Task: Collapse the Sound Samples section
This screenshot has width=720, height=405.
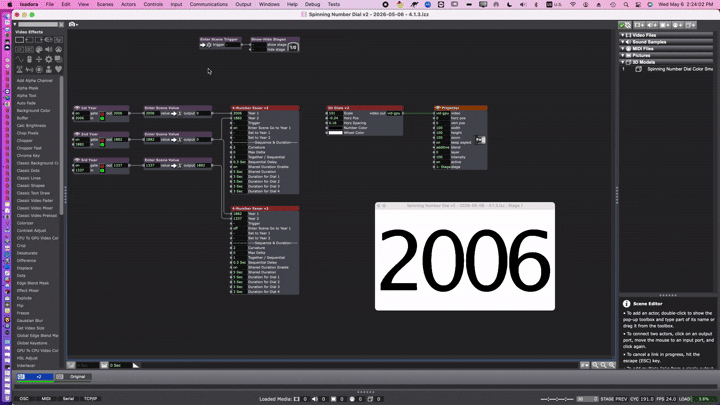Action: point(623,42)
